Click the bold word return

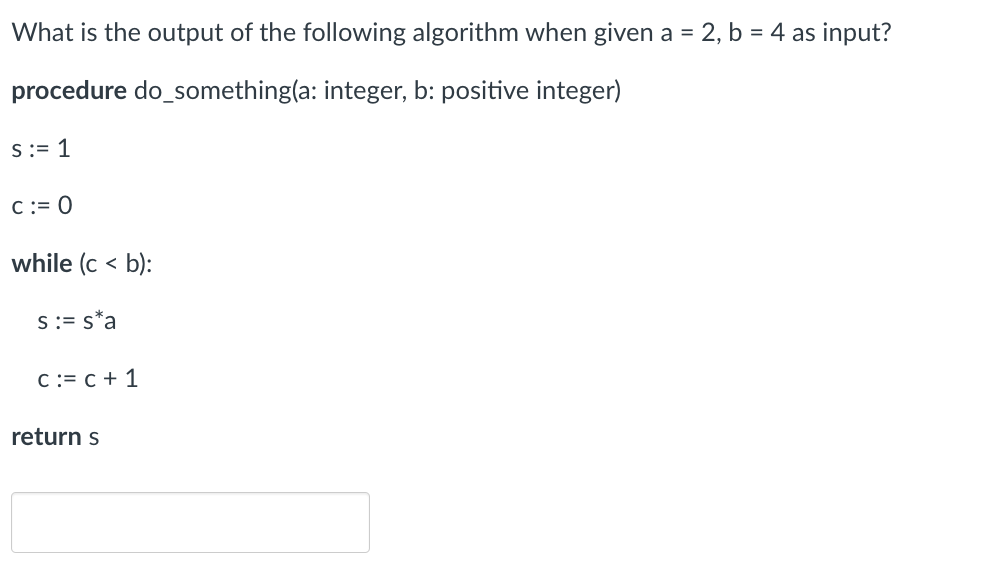pos(44,436)
